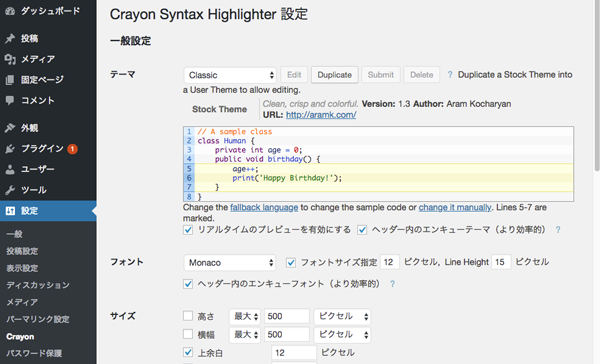The width and height of the screenshot is (600, 364).
Task: Uncheck the font size 指定 checkbox
Action: click(291, 263)
